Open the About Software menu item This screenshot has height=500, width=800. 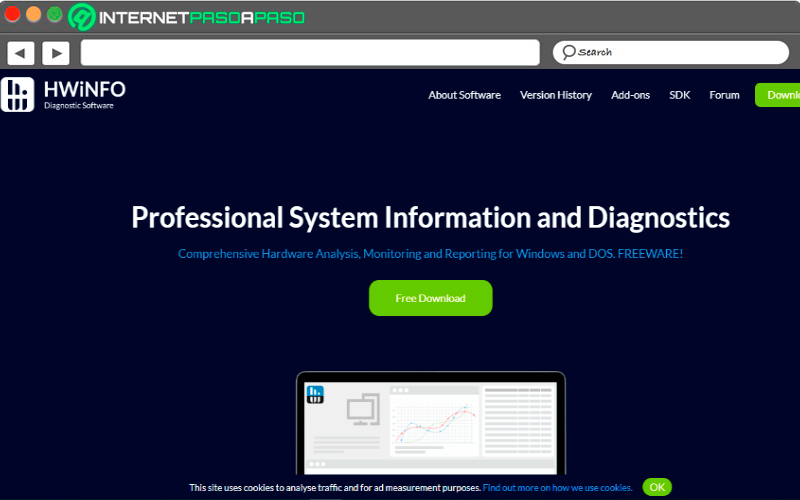pos(464,95)
